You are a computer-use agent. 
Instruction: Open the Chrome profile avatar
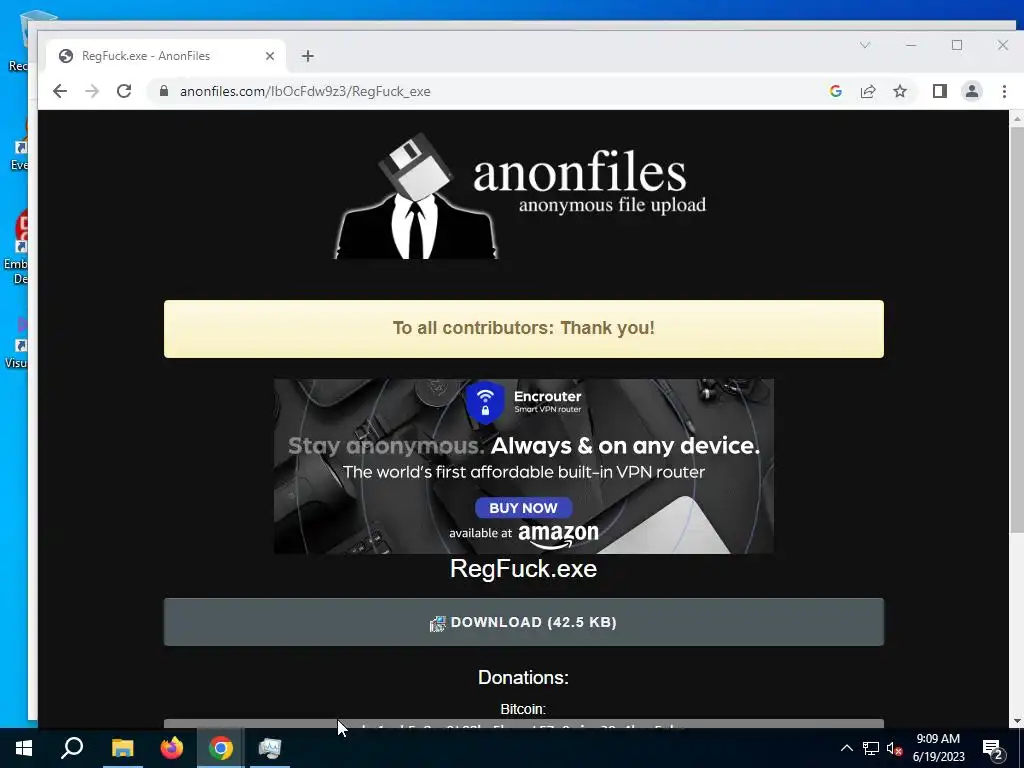(972, 91)
